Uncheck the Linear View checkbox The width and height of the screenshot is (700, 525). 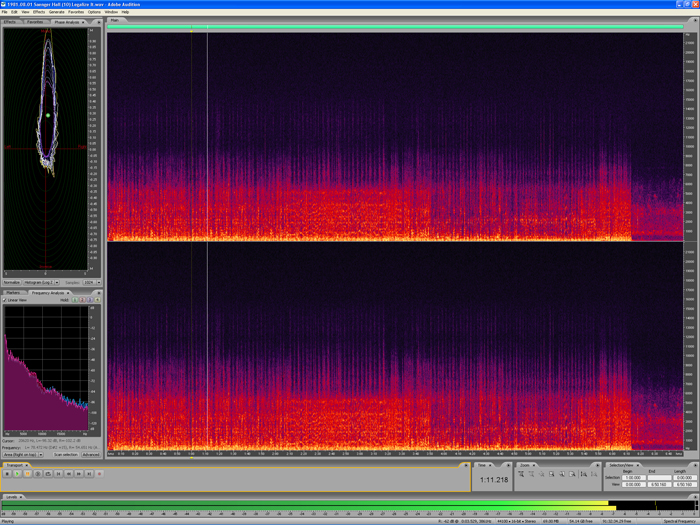pos(5,300)
